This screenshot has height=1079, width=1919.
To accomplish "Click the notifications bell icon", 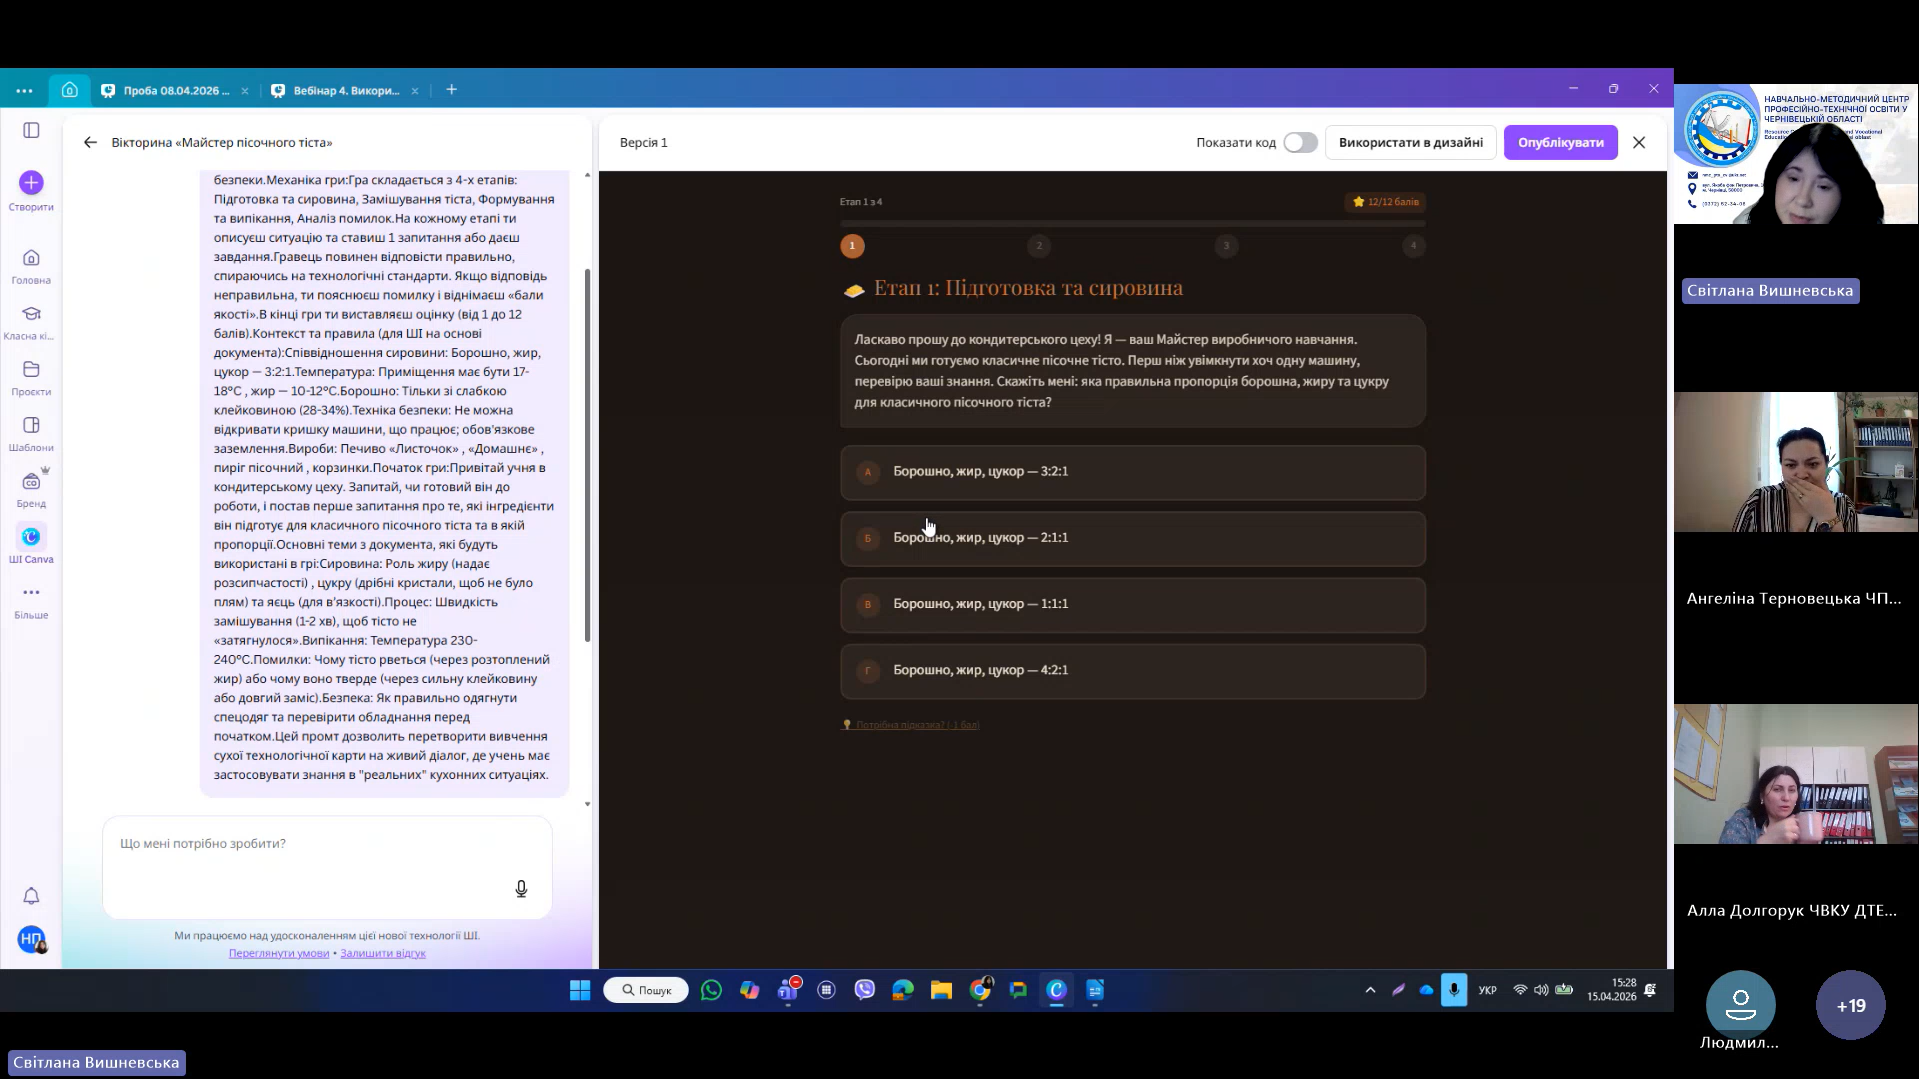I will [x=31, y=896].
